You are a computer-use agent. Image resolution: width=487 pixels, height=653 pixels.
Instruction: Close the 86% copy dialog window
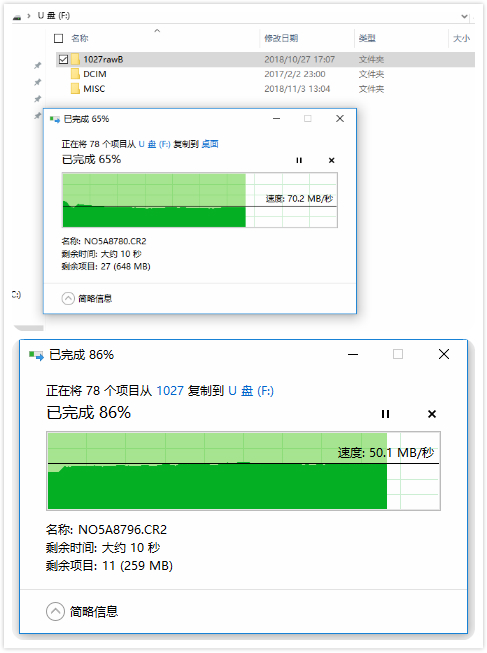pyautogui.click(x=444, y=354)
